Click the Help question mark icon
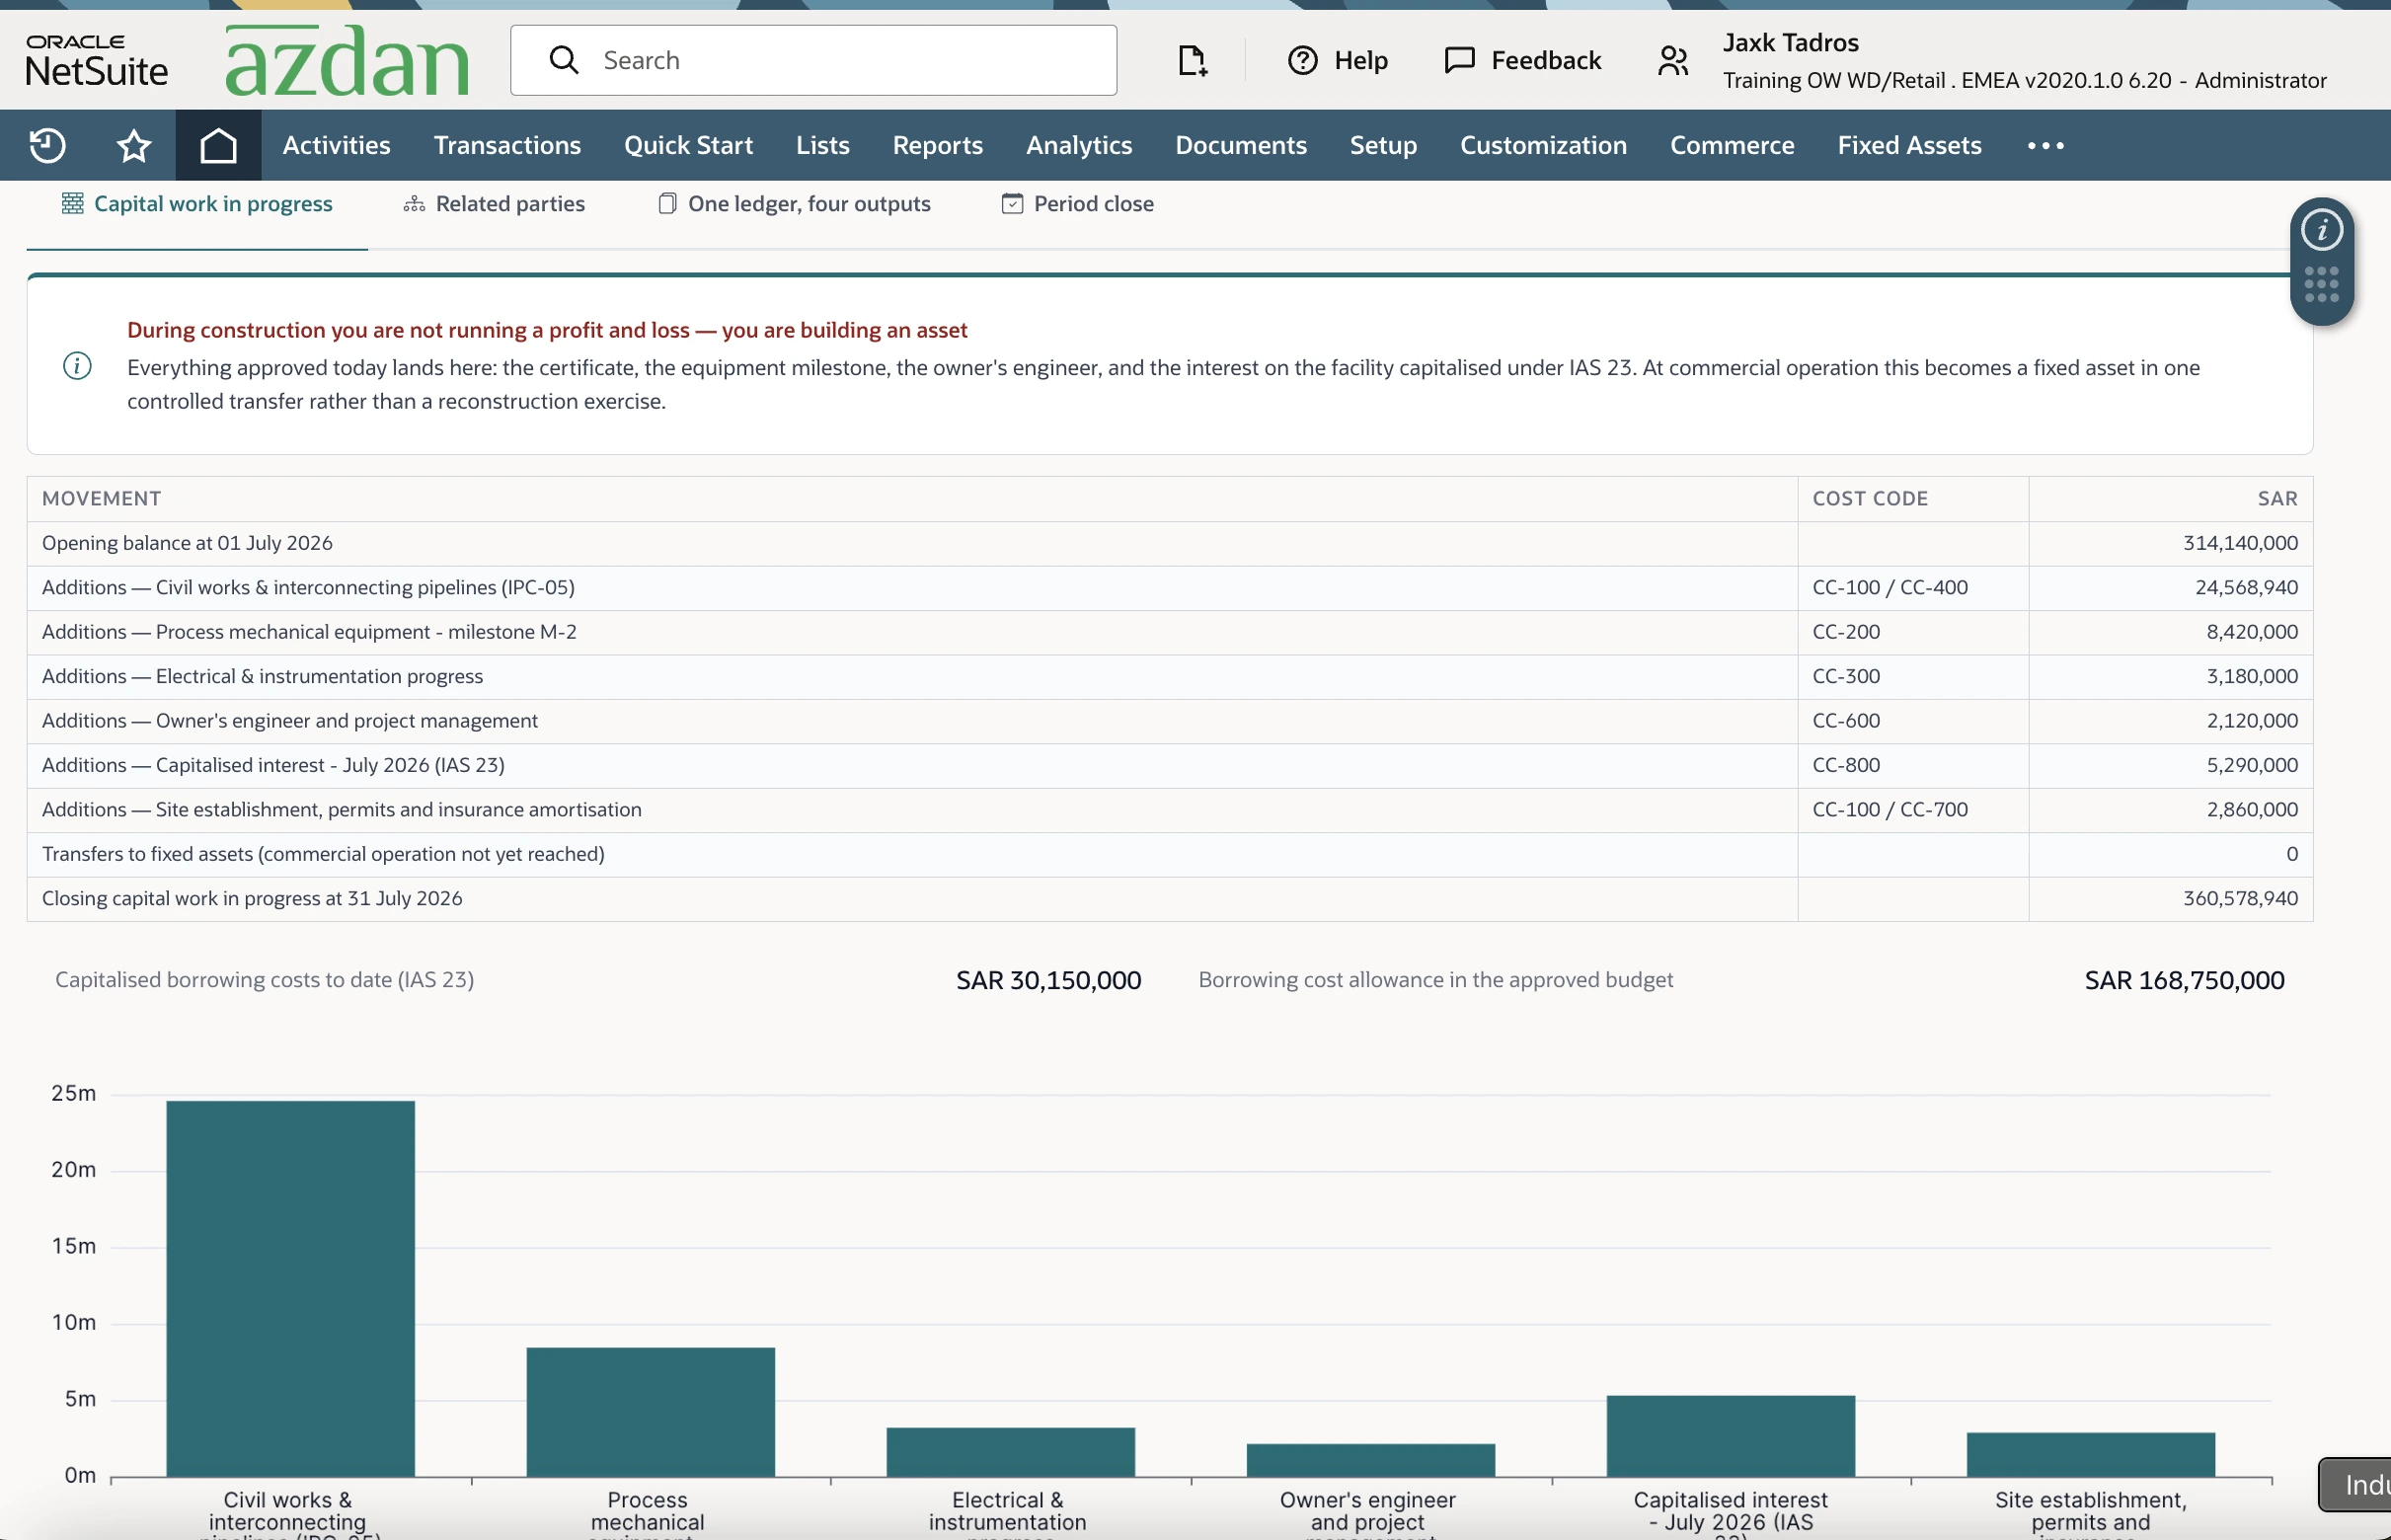The width and height of the screenshot is (2391, 1540). 1302,60
